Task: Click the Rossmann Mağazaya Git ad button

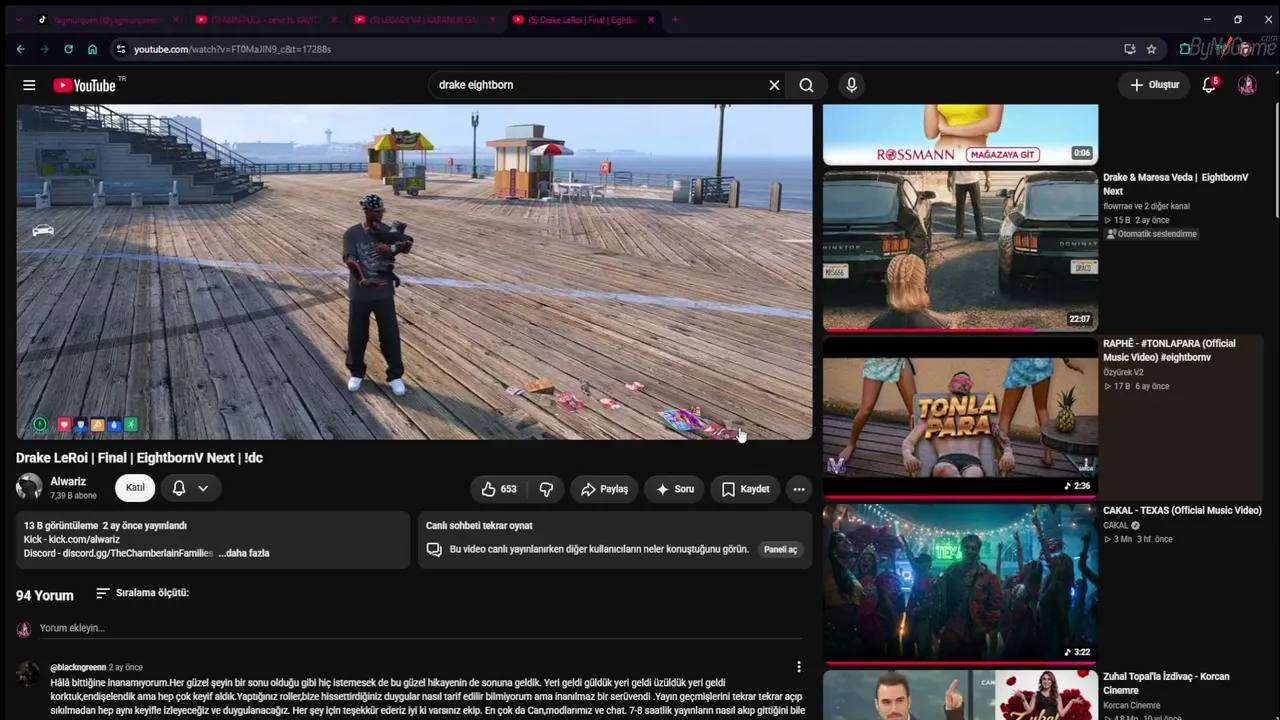Action: pos(1002,155)
